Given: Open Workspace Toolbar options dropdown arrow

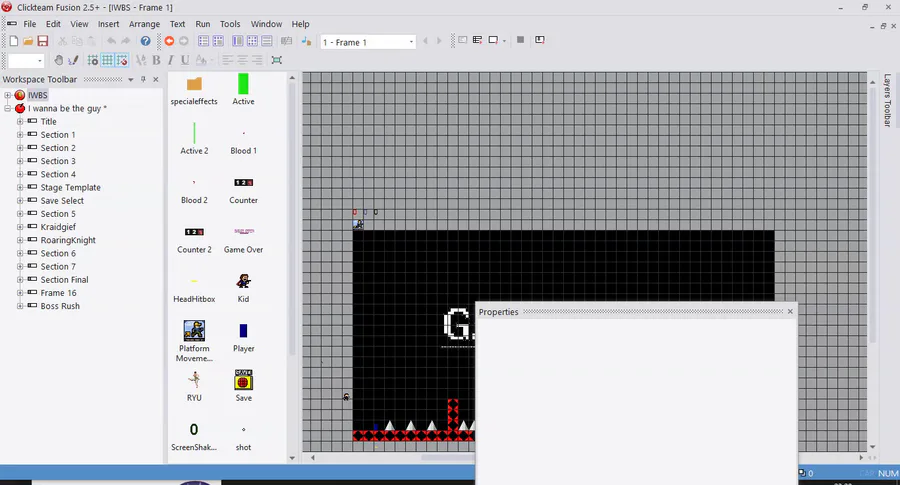Looking at the screenshot, I should click(131, 80).
